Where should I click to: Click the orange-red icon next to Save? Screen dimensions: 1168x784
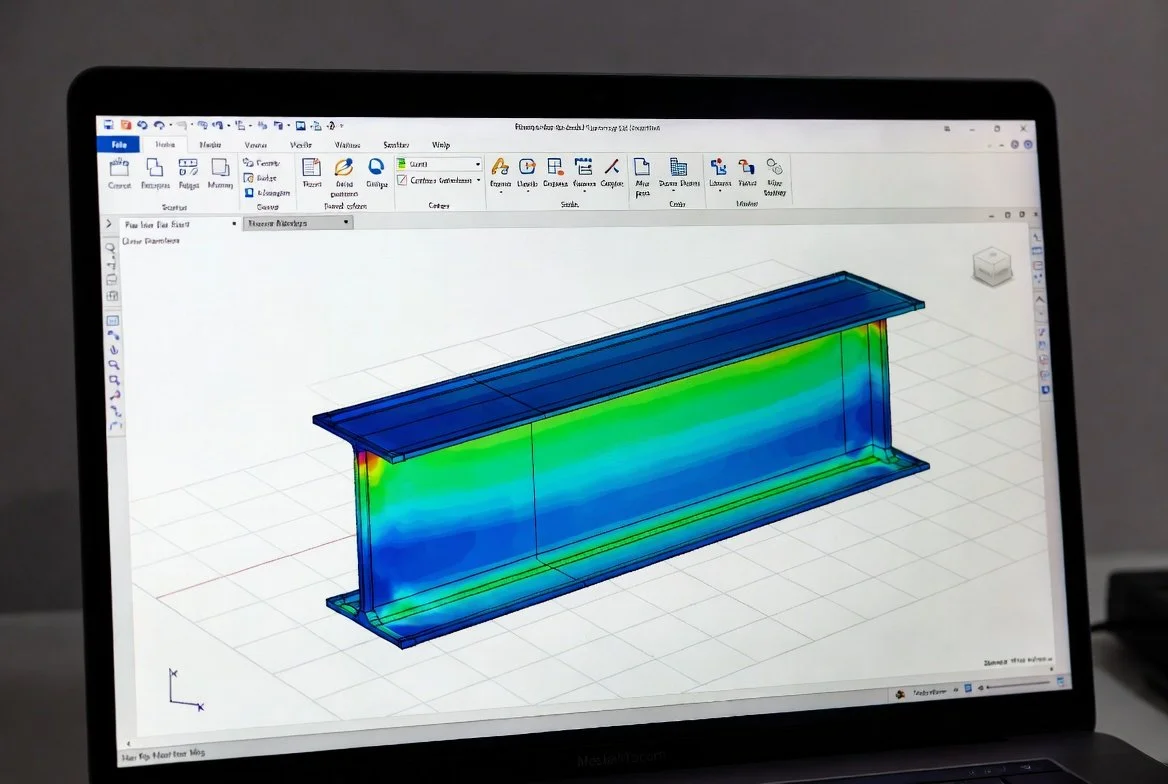pyautogui.click(x=126, y=124)
